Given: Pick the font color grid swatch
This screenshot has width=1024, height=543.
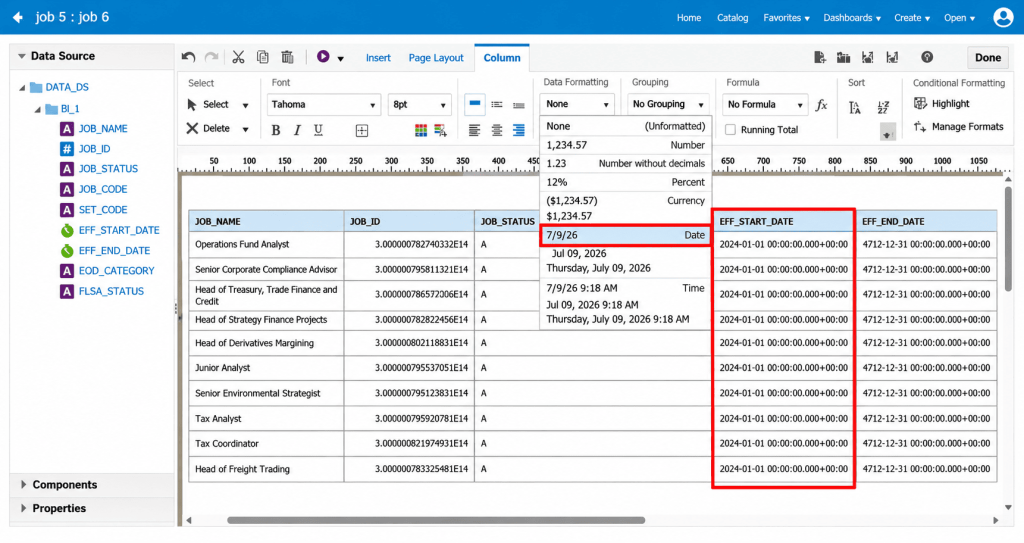Looking at the screenshot, I should 421,131.
